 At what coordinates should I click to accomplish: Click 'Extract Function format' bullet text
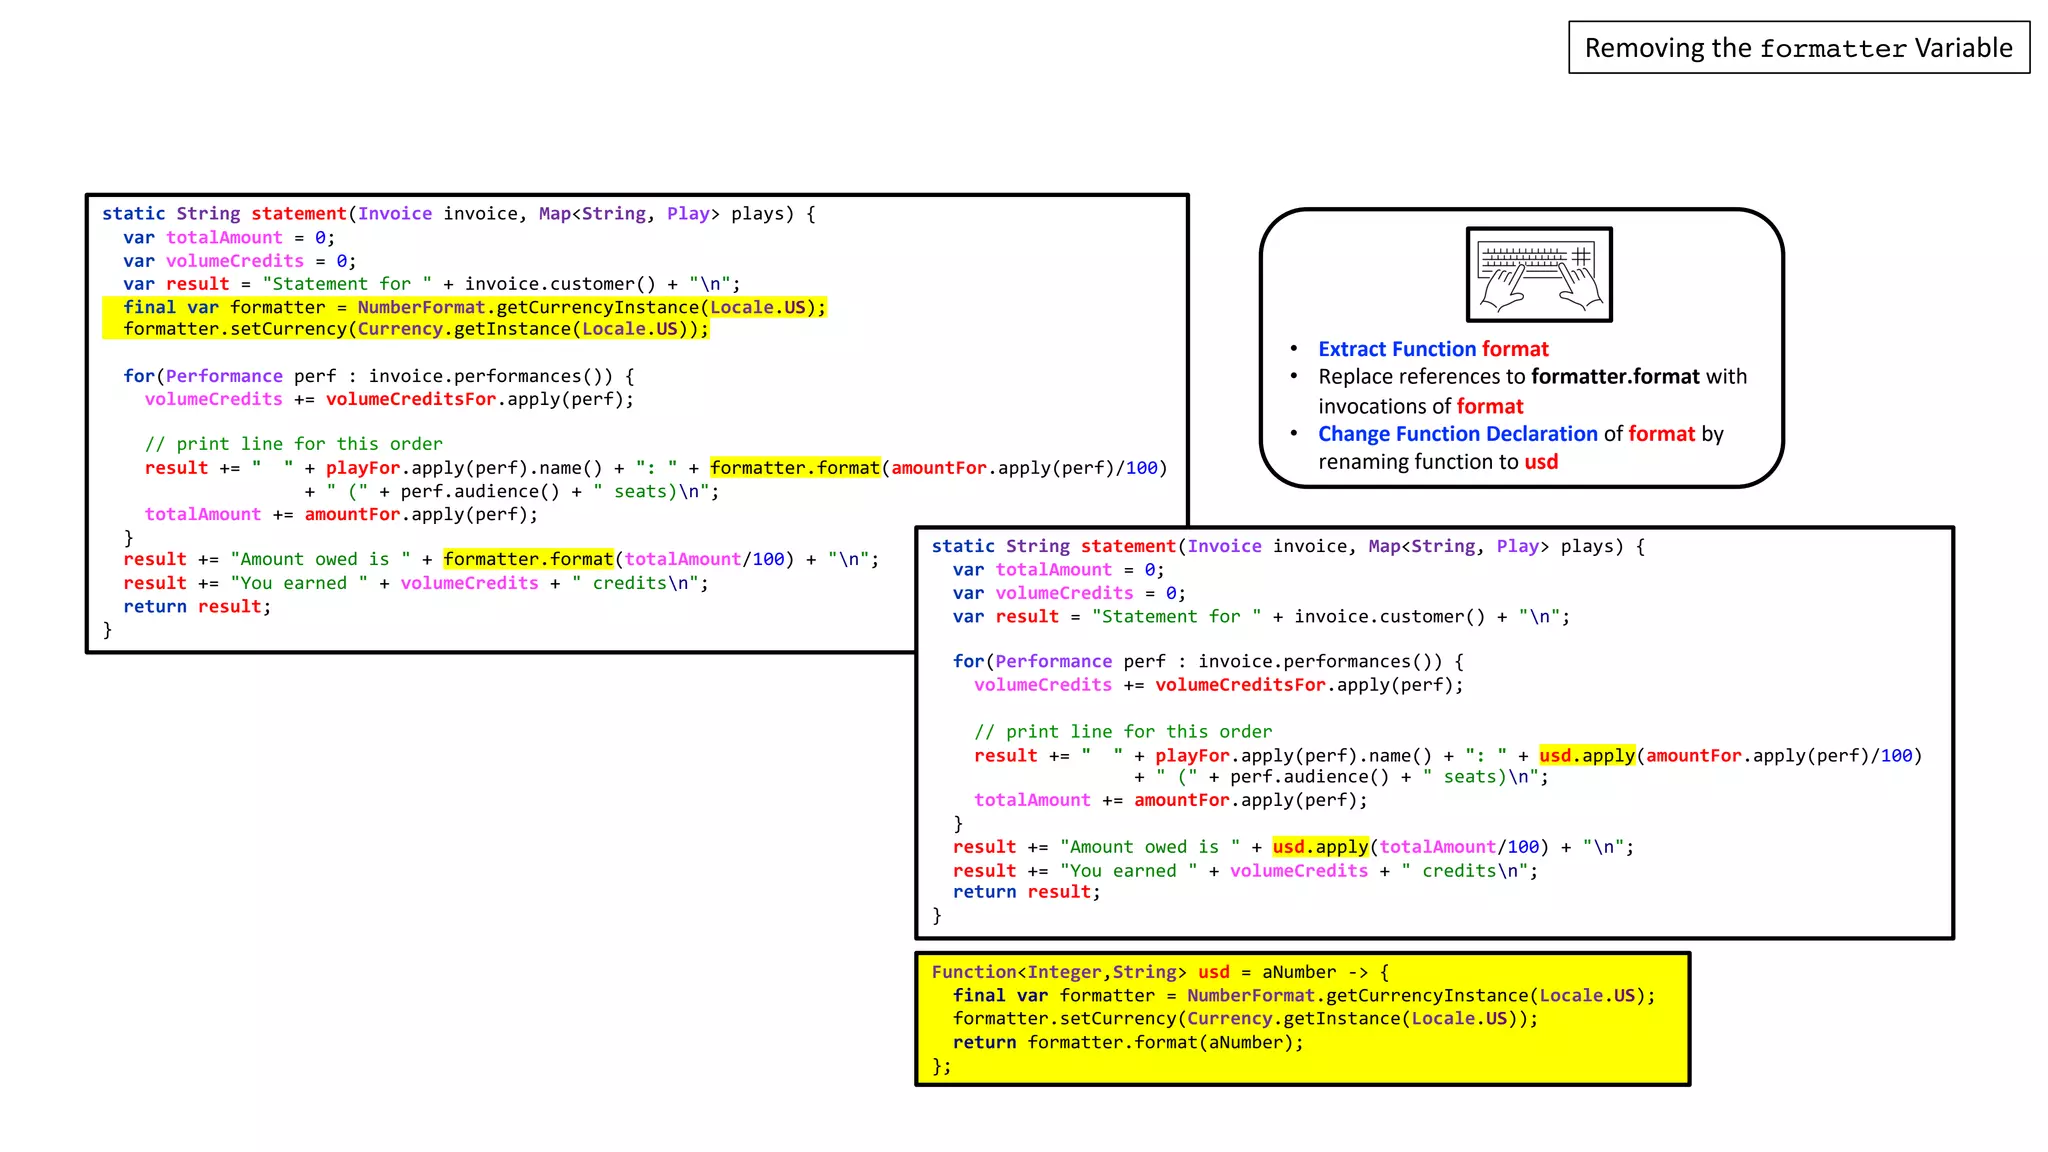tap(1433, 349)
